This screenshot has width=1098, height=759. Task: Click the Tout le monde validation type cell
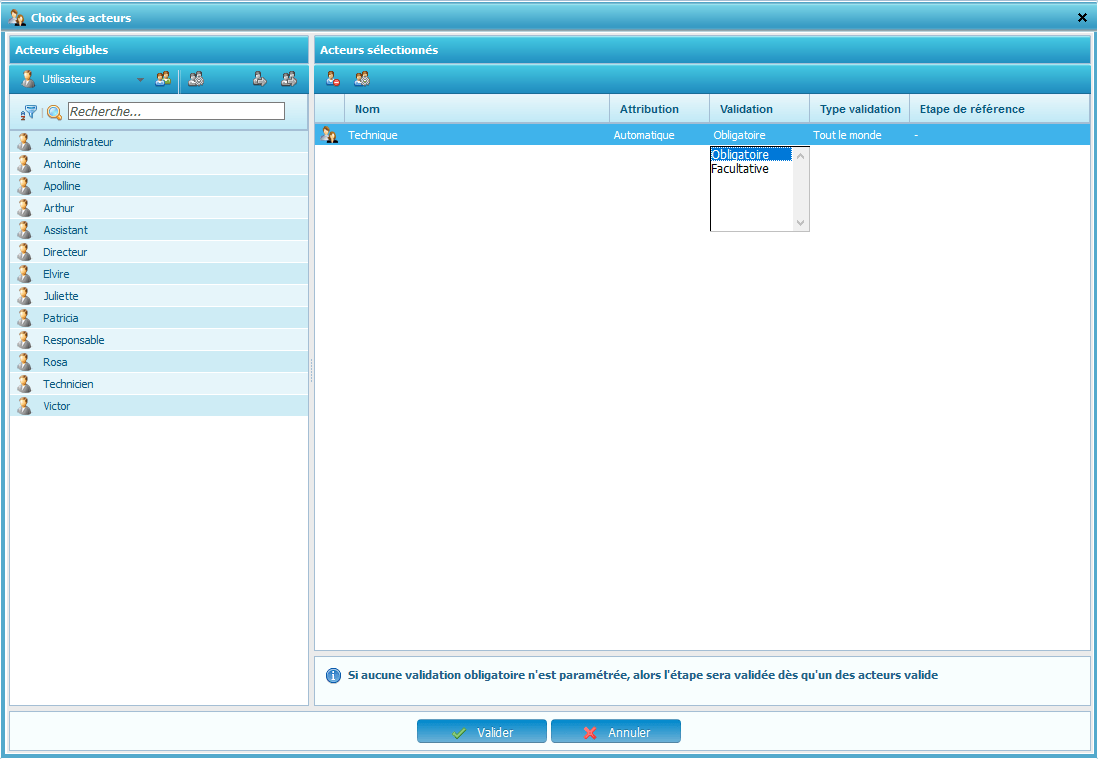coord(848,135)
